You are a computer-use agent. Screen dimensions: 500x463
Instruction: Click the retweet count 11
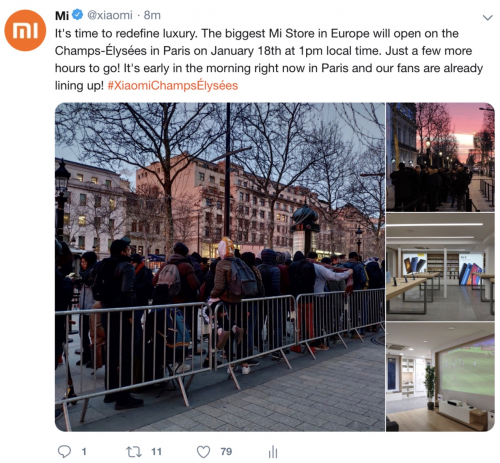coord(156,452)
